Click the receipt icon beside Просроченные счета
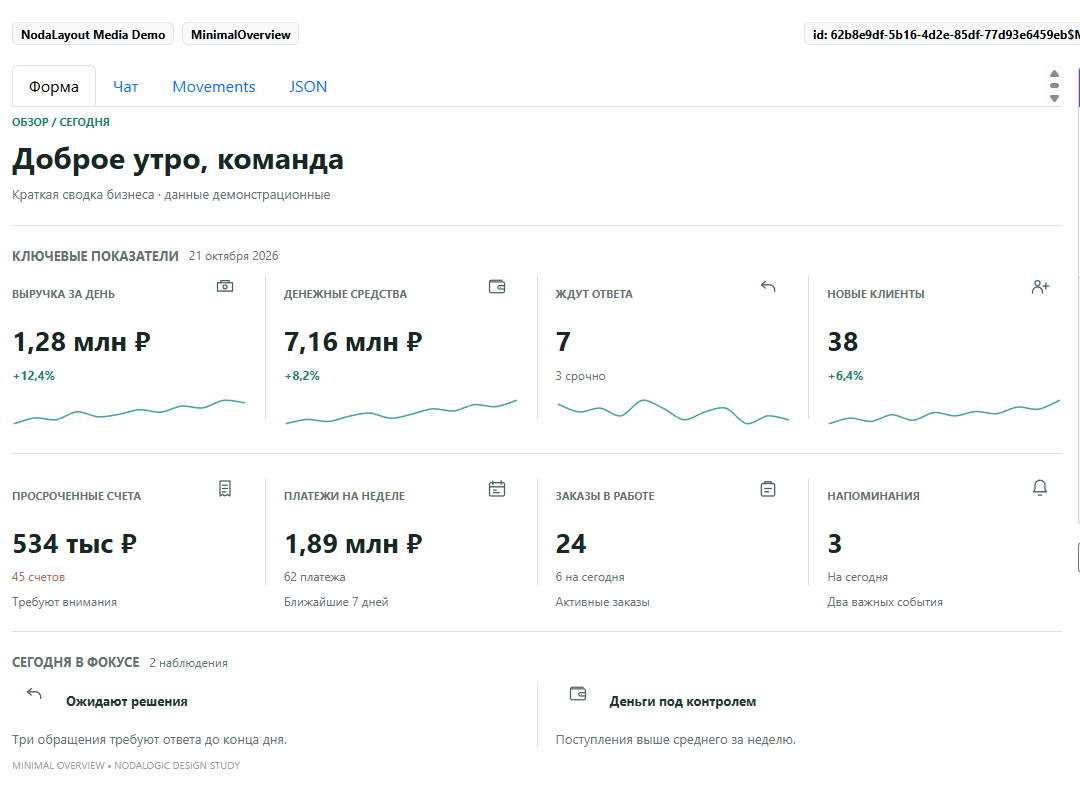 coord(225,488)
